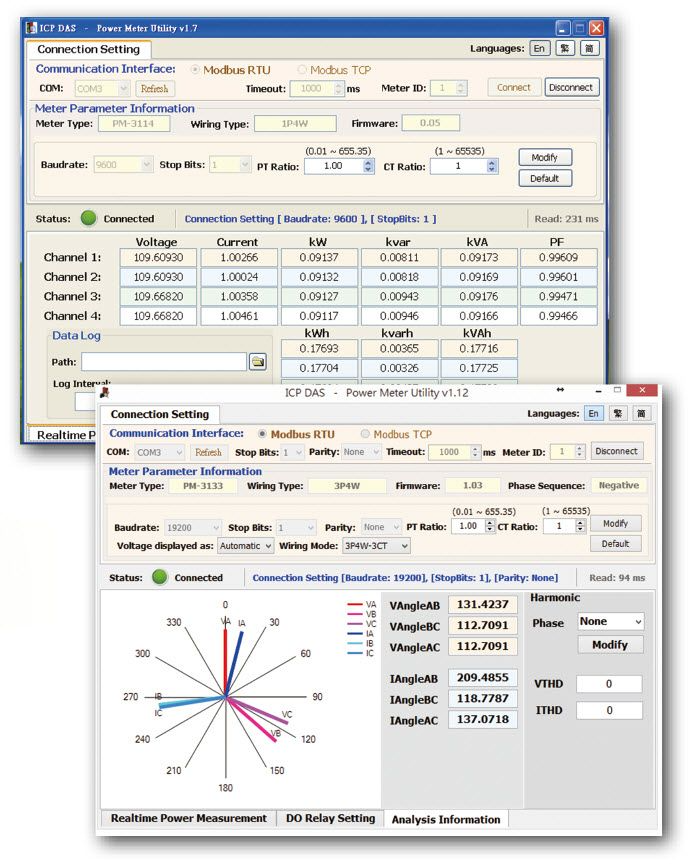Select Connection Setting tab in v1.7 window
Viewport: 698px width, 866px height.
(x=88, y=49)
